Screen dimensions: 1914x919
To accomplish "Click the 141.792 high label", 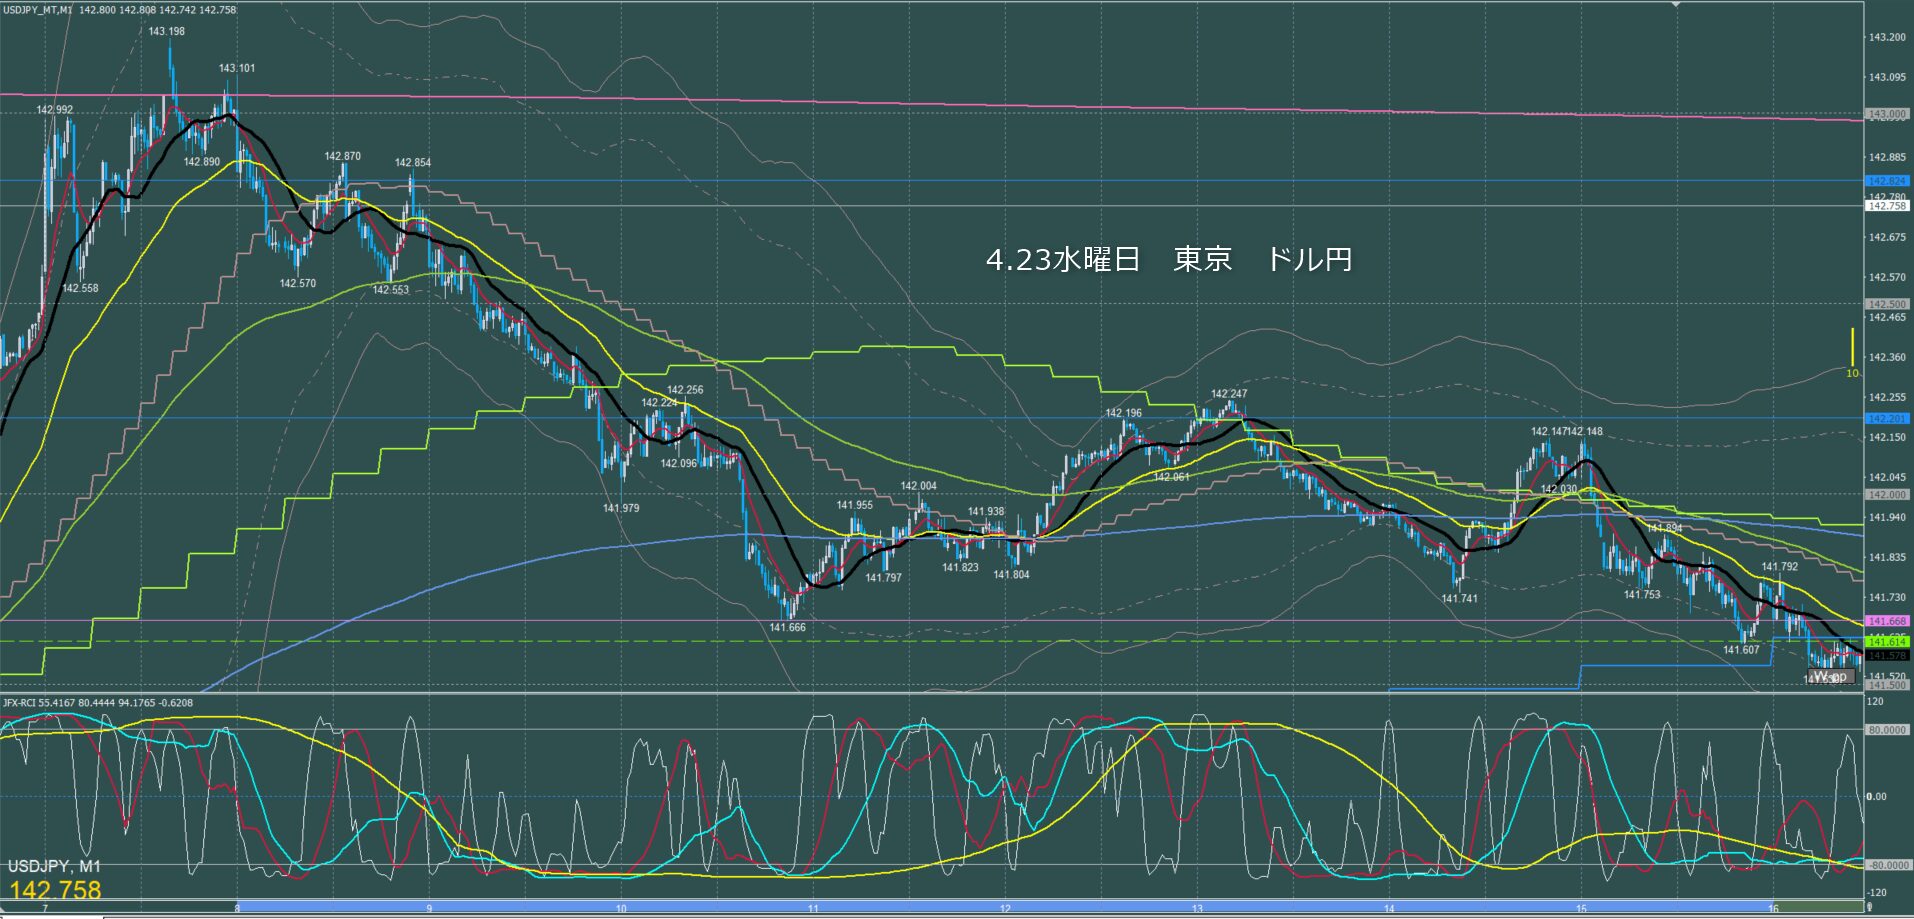I will pos(1780,567).
